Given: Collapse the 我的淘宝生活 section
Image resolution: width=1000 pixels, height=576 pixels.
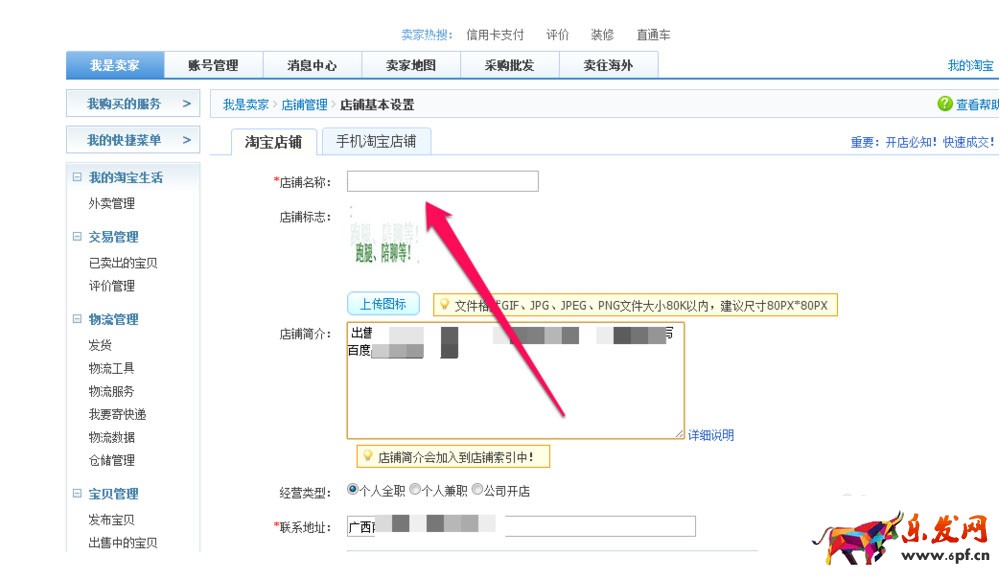Looking at the screenshot, I should click(77, 178).
